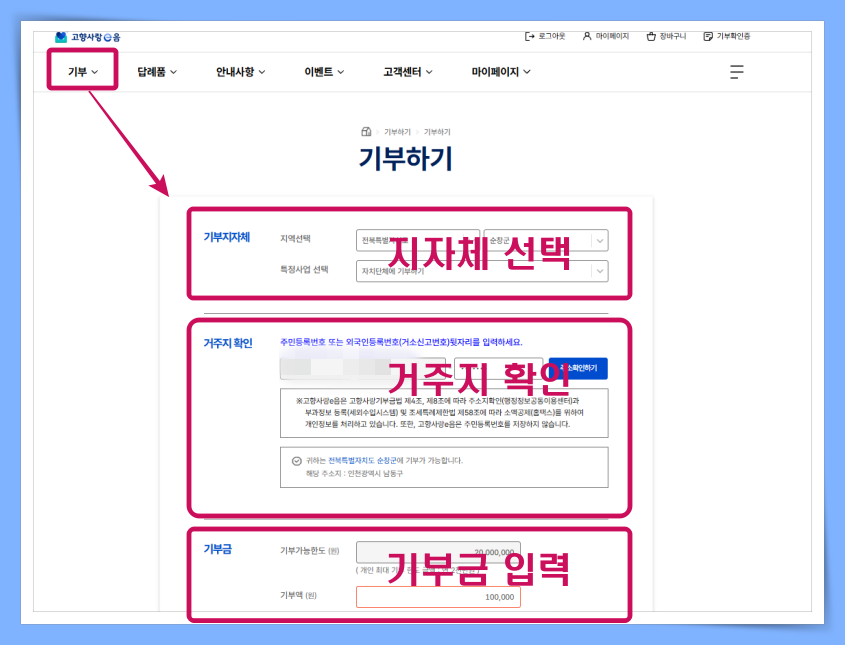Open the 장바구니 cart link
Viewport: 845px width, 645px height.
click(x=666, y=36)
